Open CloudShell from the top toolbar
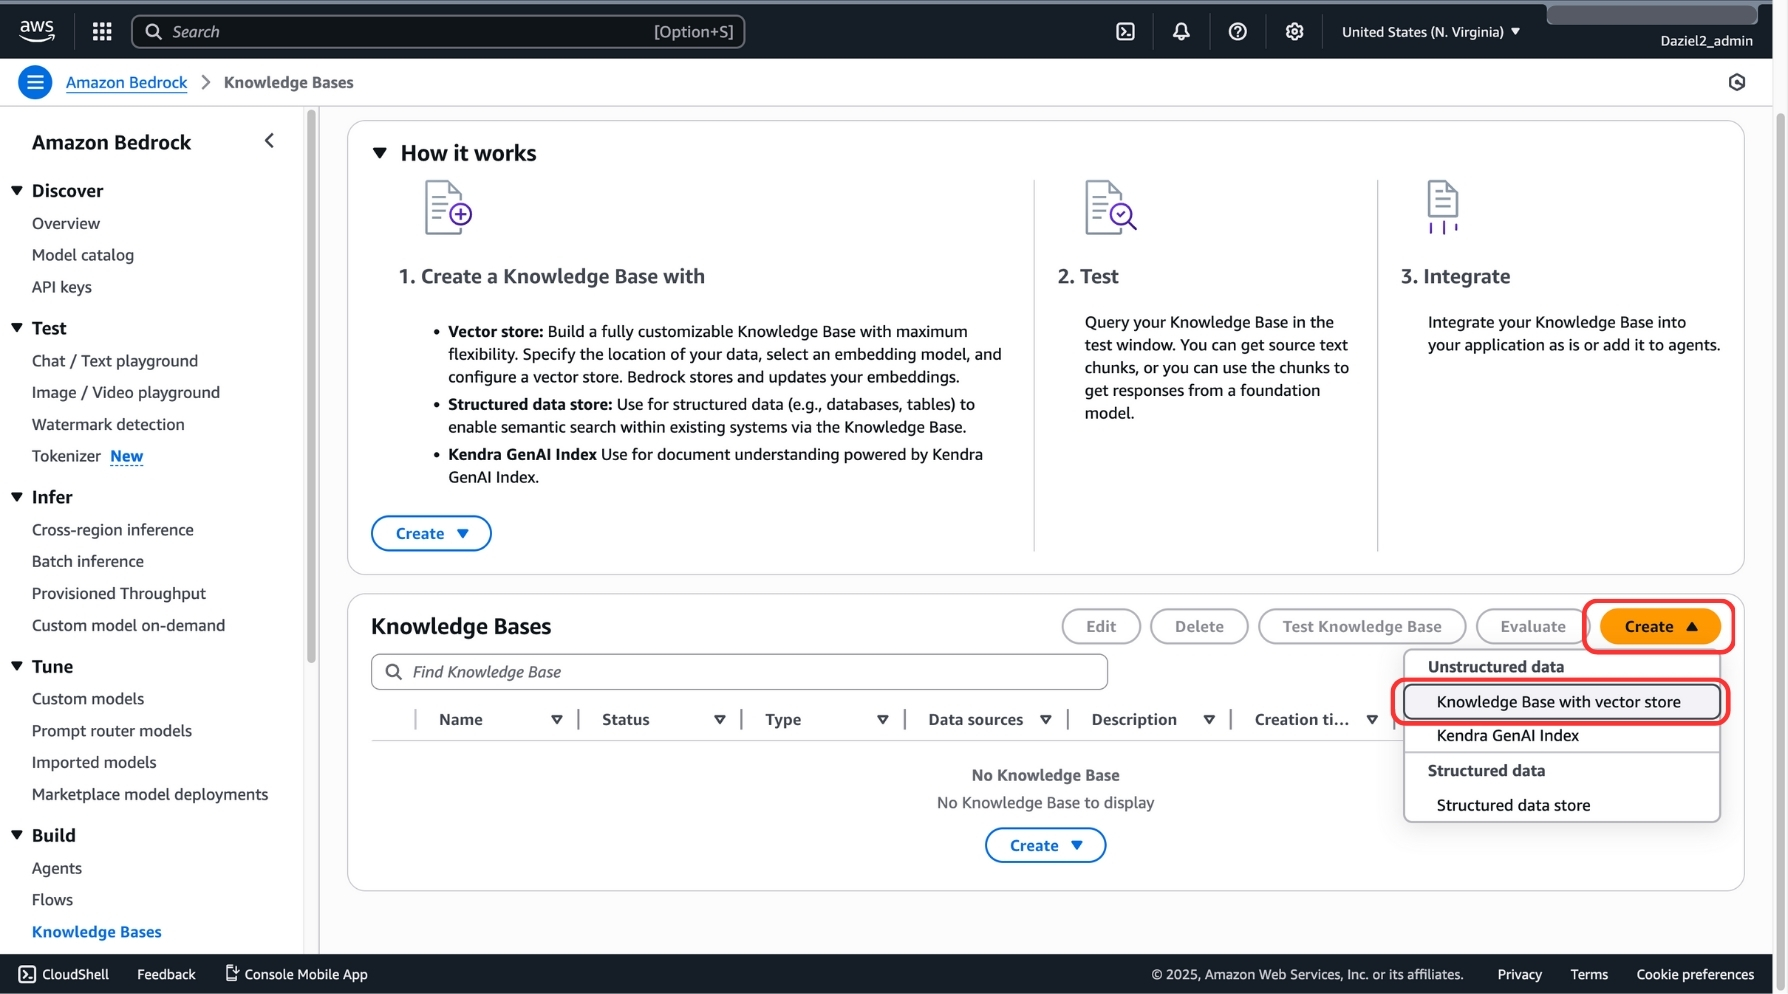 [x=1124, y=31]
